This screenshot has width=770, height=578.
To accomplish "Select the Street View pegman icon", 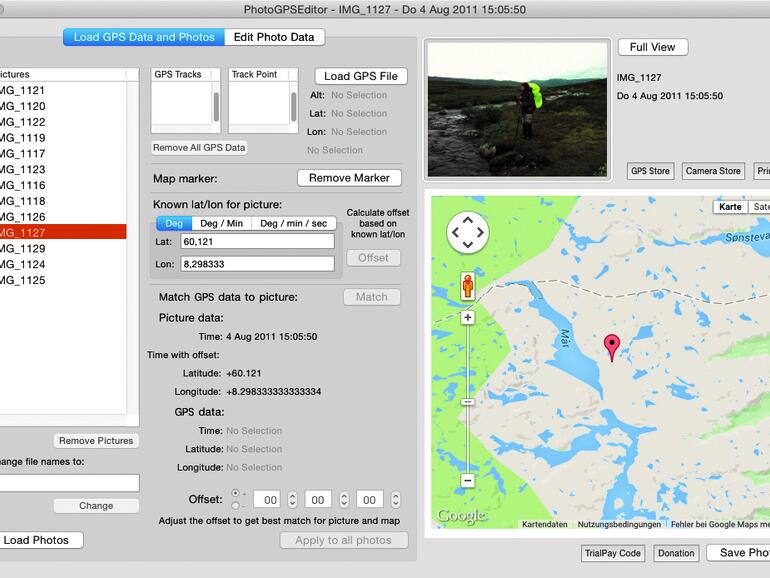I will pos(467,287).
